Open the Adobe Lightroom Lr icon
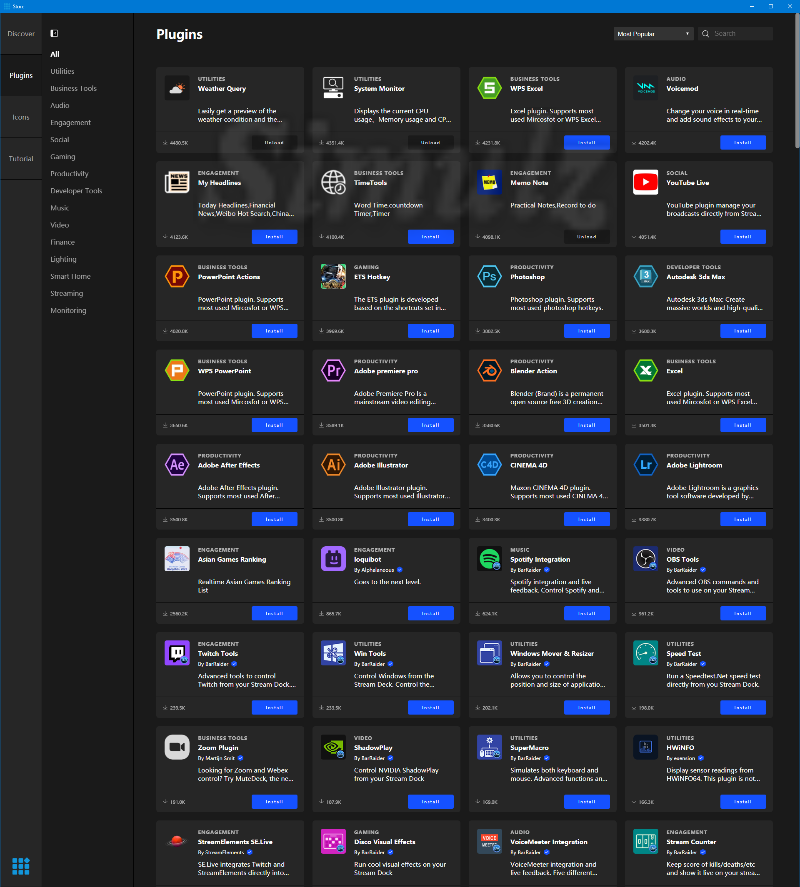The height and width of the screenshot is (887, 800). click(646, 465)
